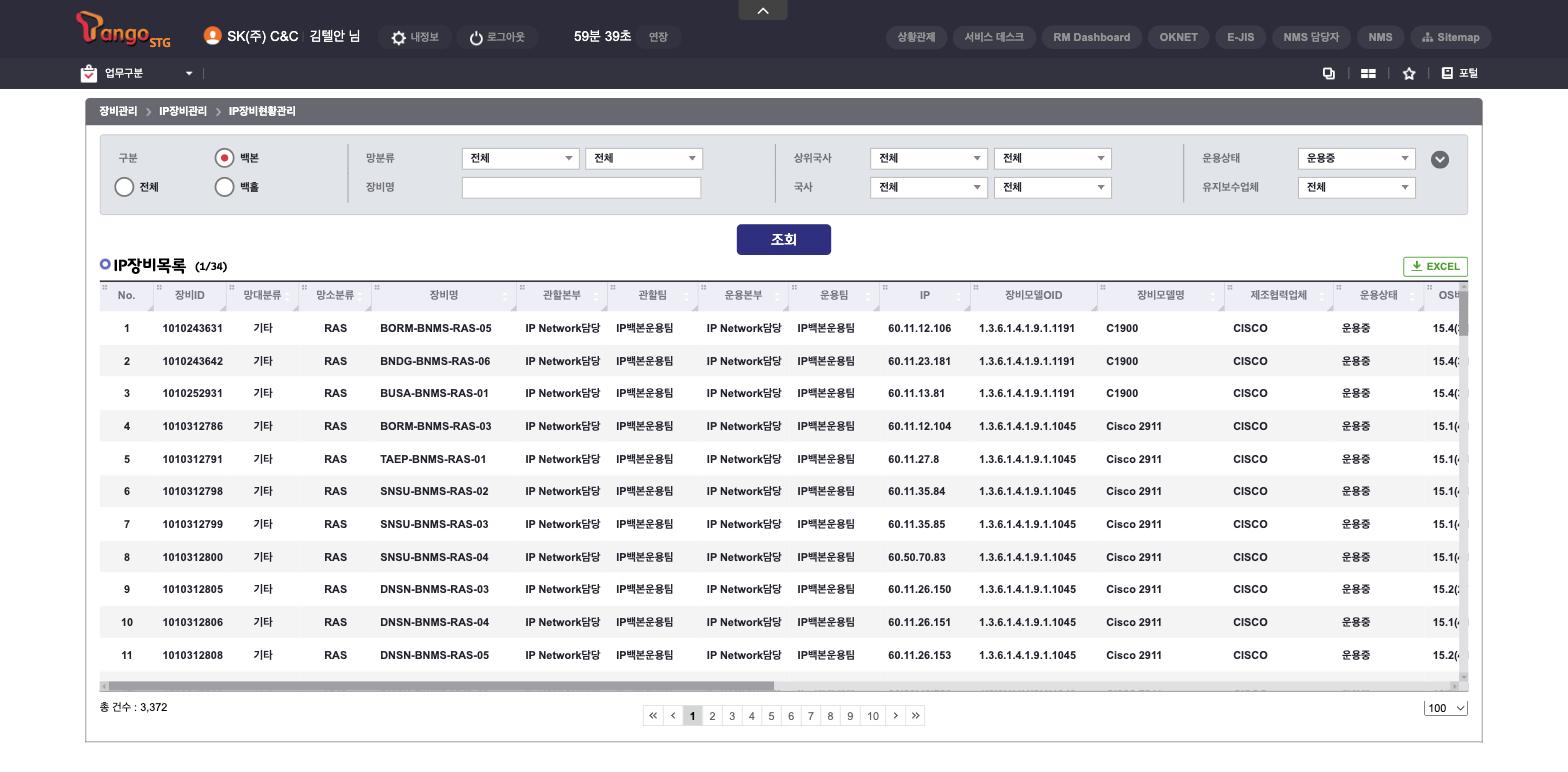Open the 운용상태 dropdown showing 운용중
The height and width of the screenshot is (772, 1568).
pyautogui.click(x=1357, y=158)
